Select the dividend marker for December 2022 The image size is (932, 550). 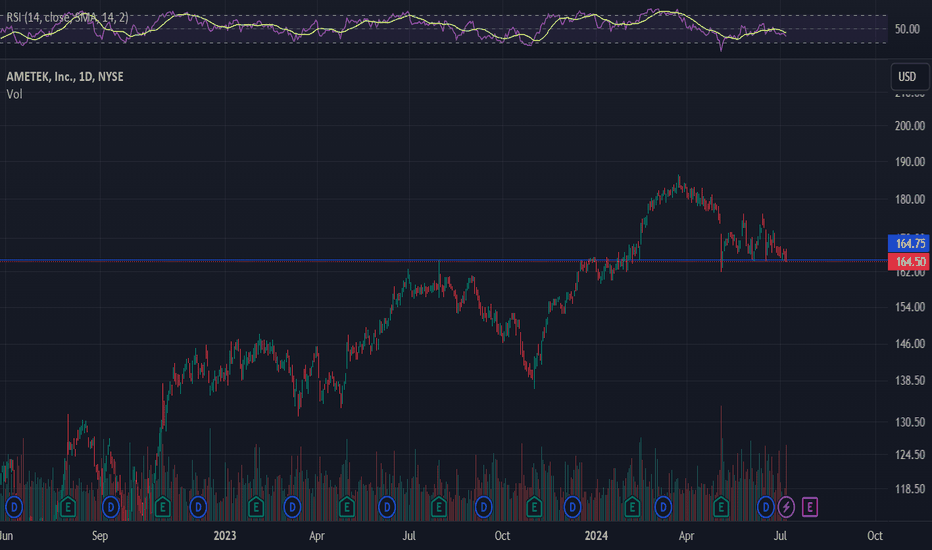[198, 507]
